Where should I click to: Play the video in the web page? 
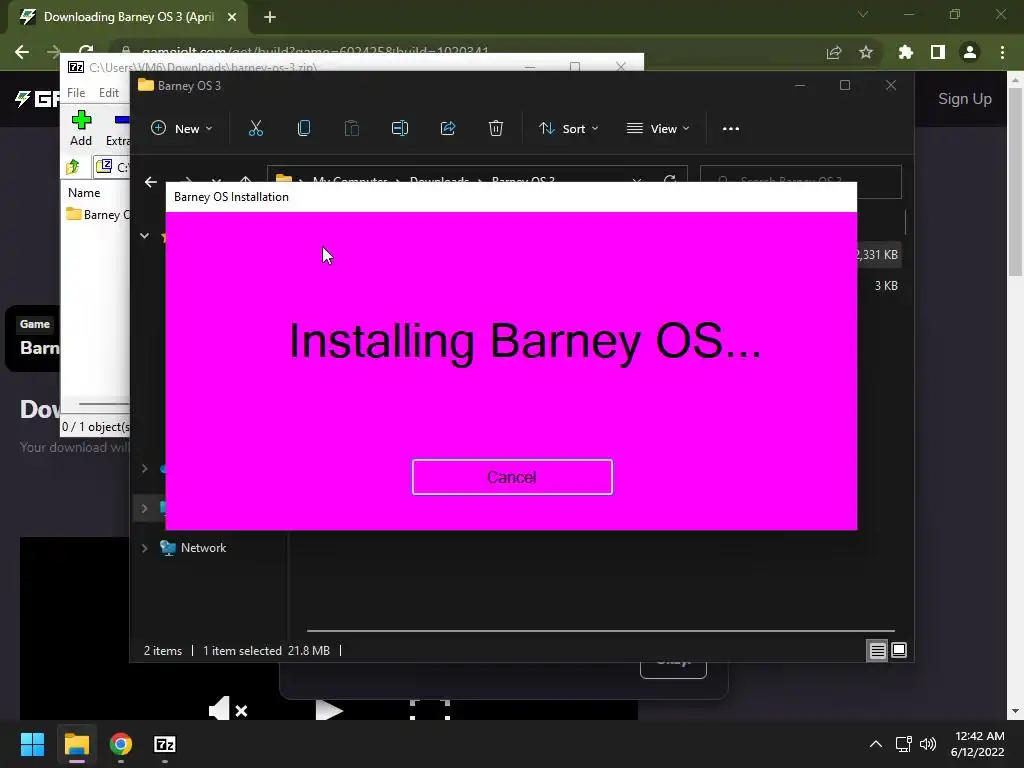328,710
